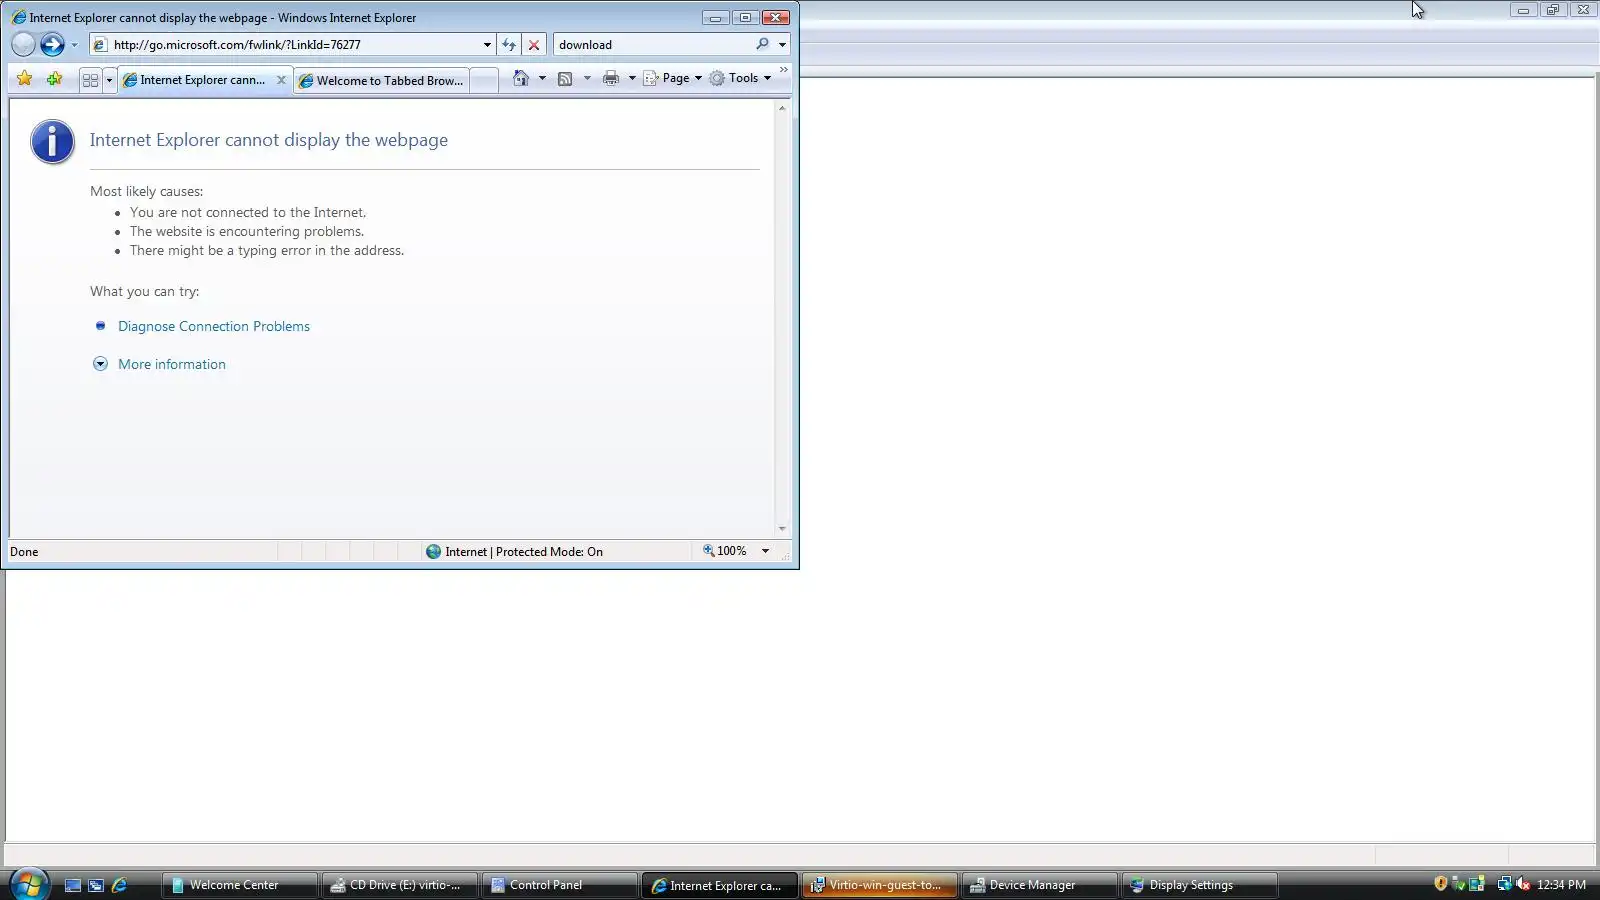Click the Back navigation button
1600x900 pixels.
[x=23, y=44]
